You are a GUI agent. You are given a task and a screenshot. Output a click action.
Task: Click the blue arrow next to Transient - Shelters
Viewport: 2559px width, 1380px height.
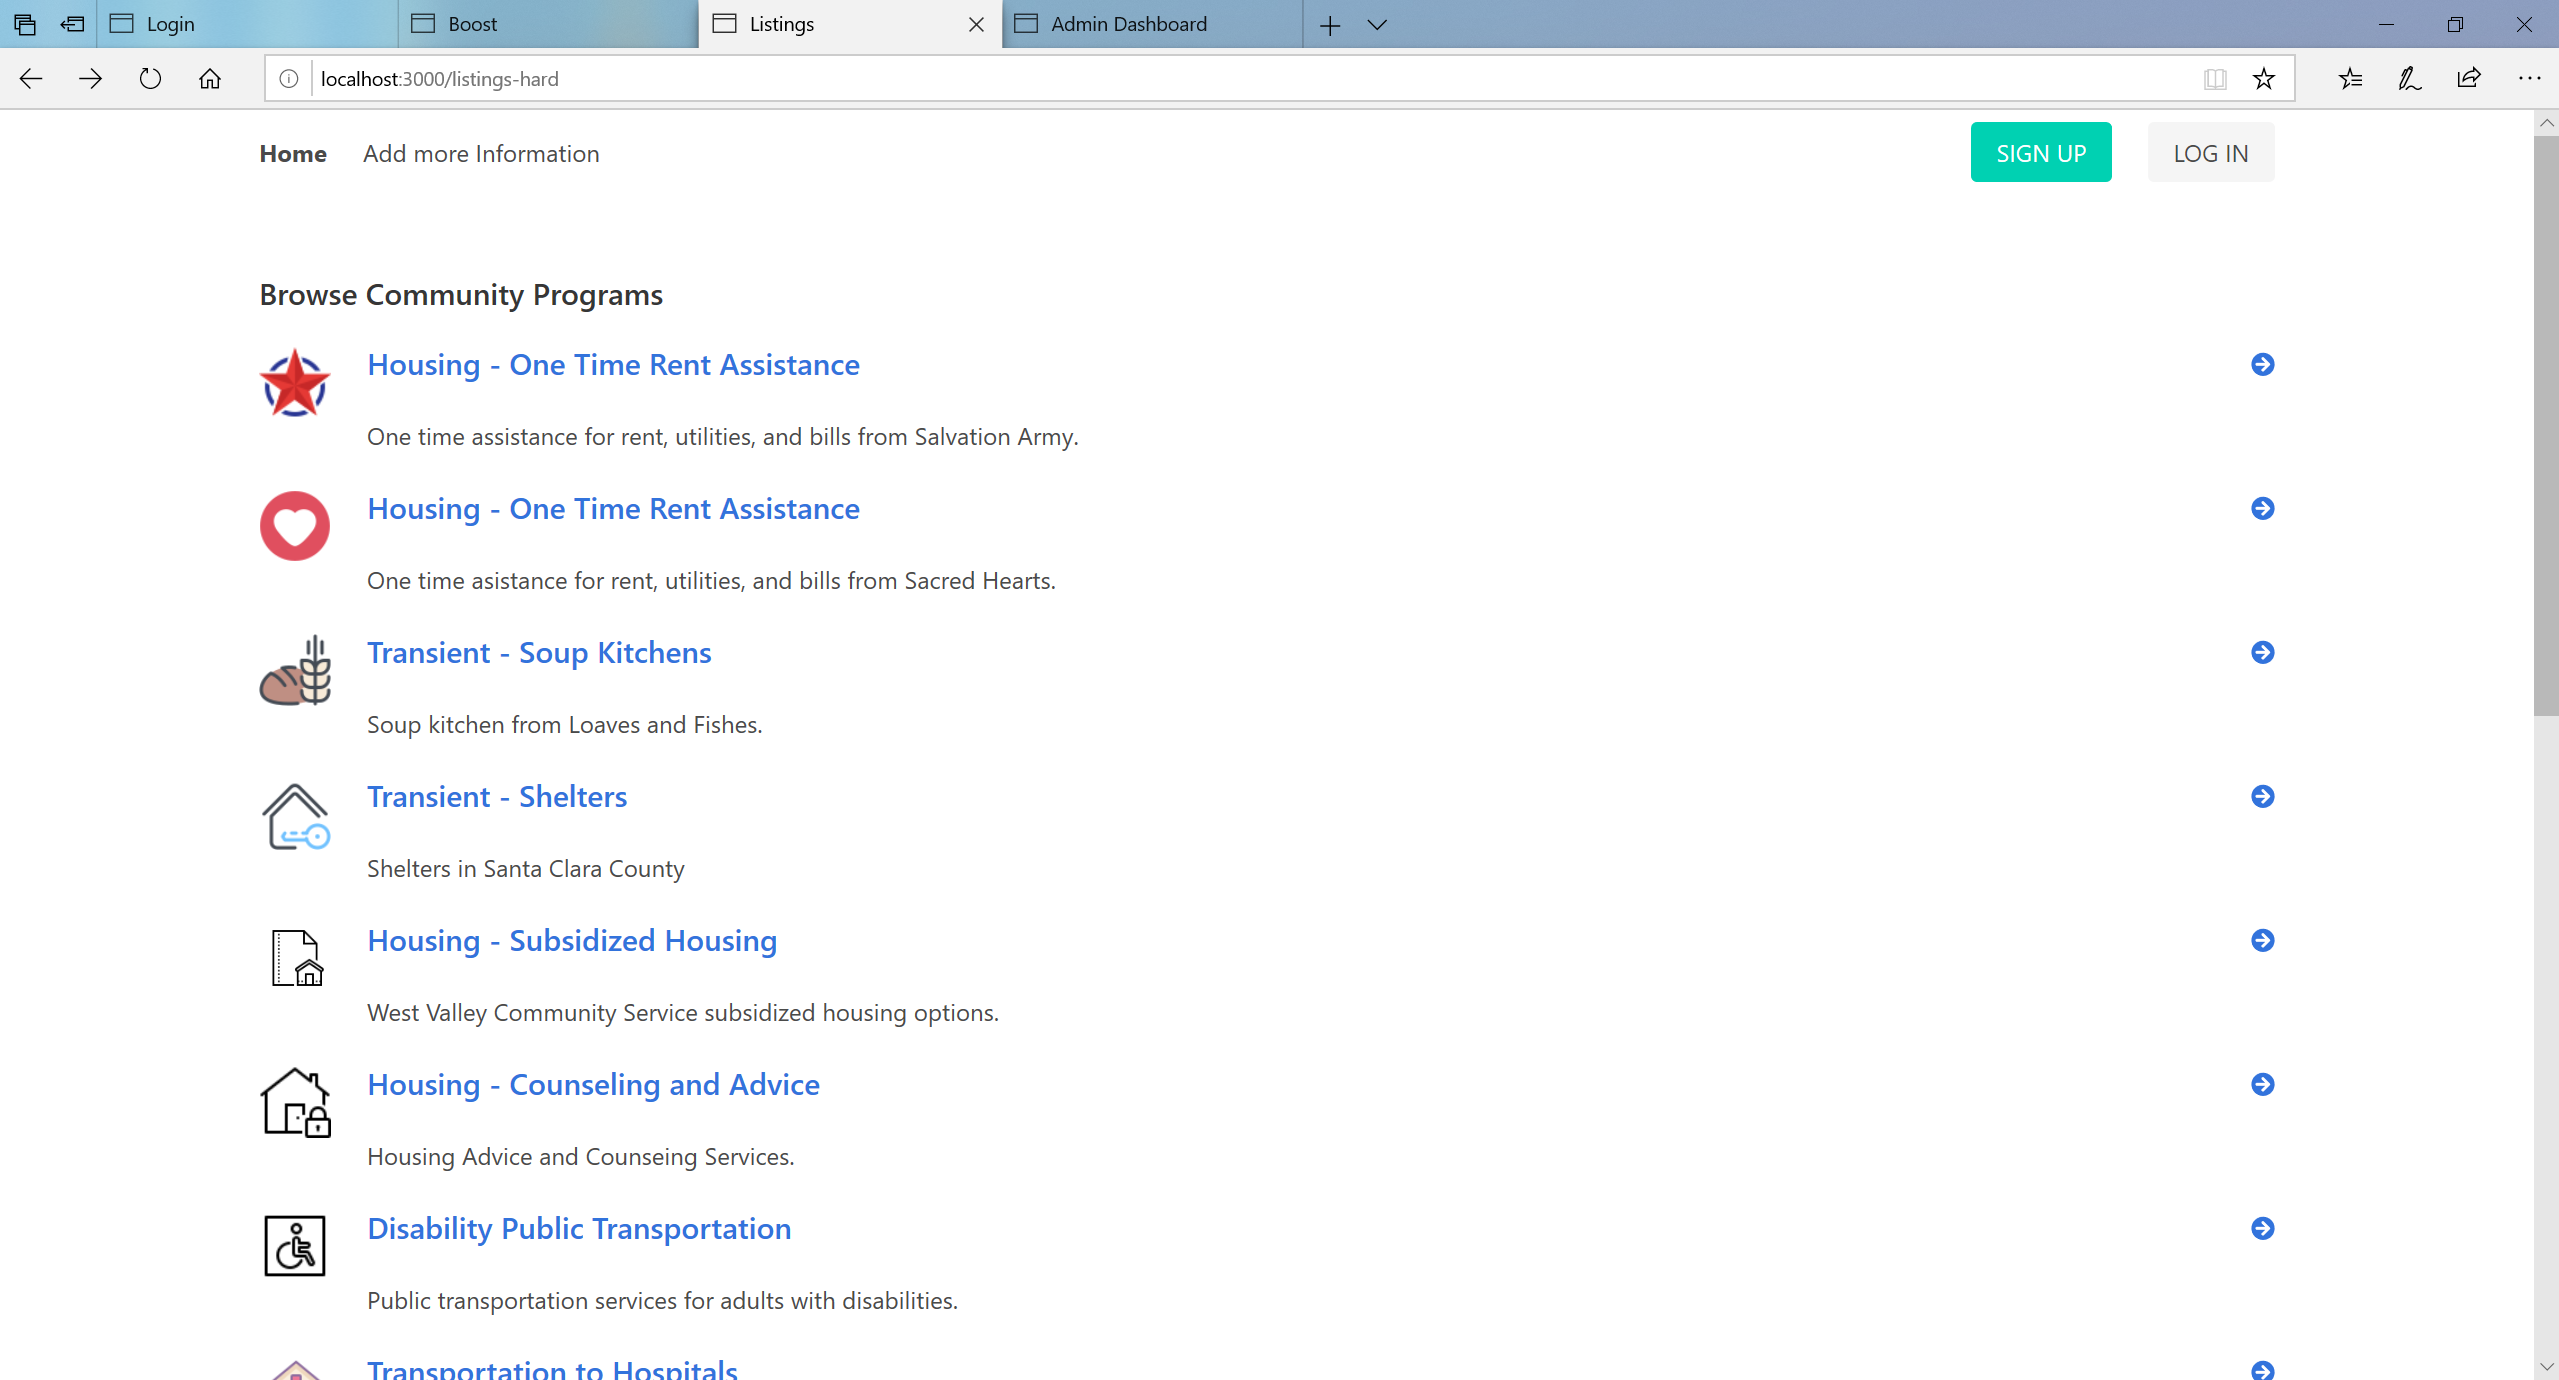pyautogui.click(x=2262, y=796)
